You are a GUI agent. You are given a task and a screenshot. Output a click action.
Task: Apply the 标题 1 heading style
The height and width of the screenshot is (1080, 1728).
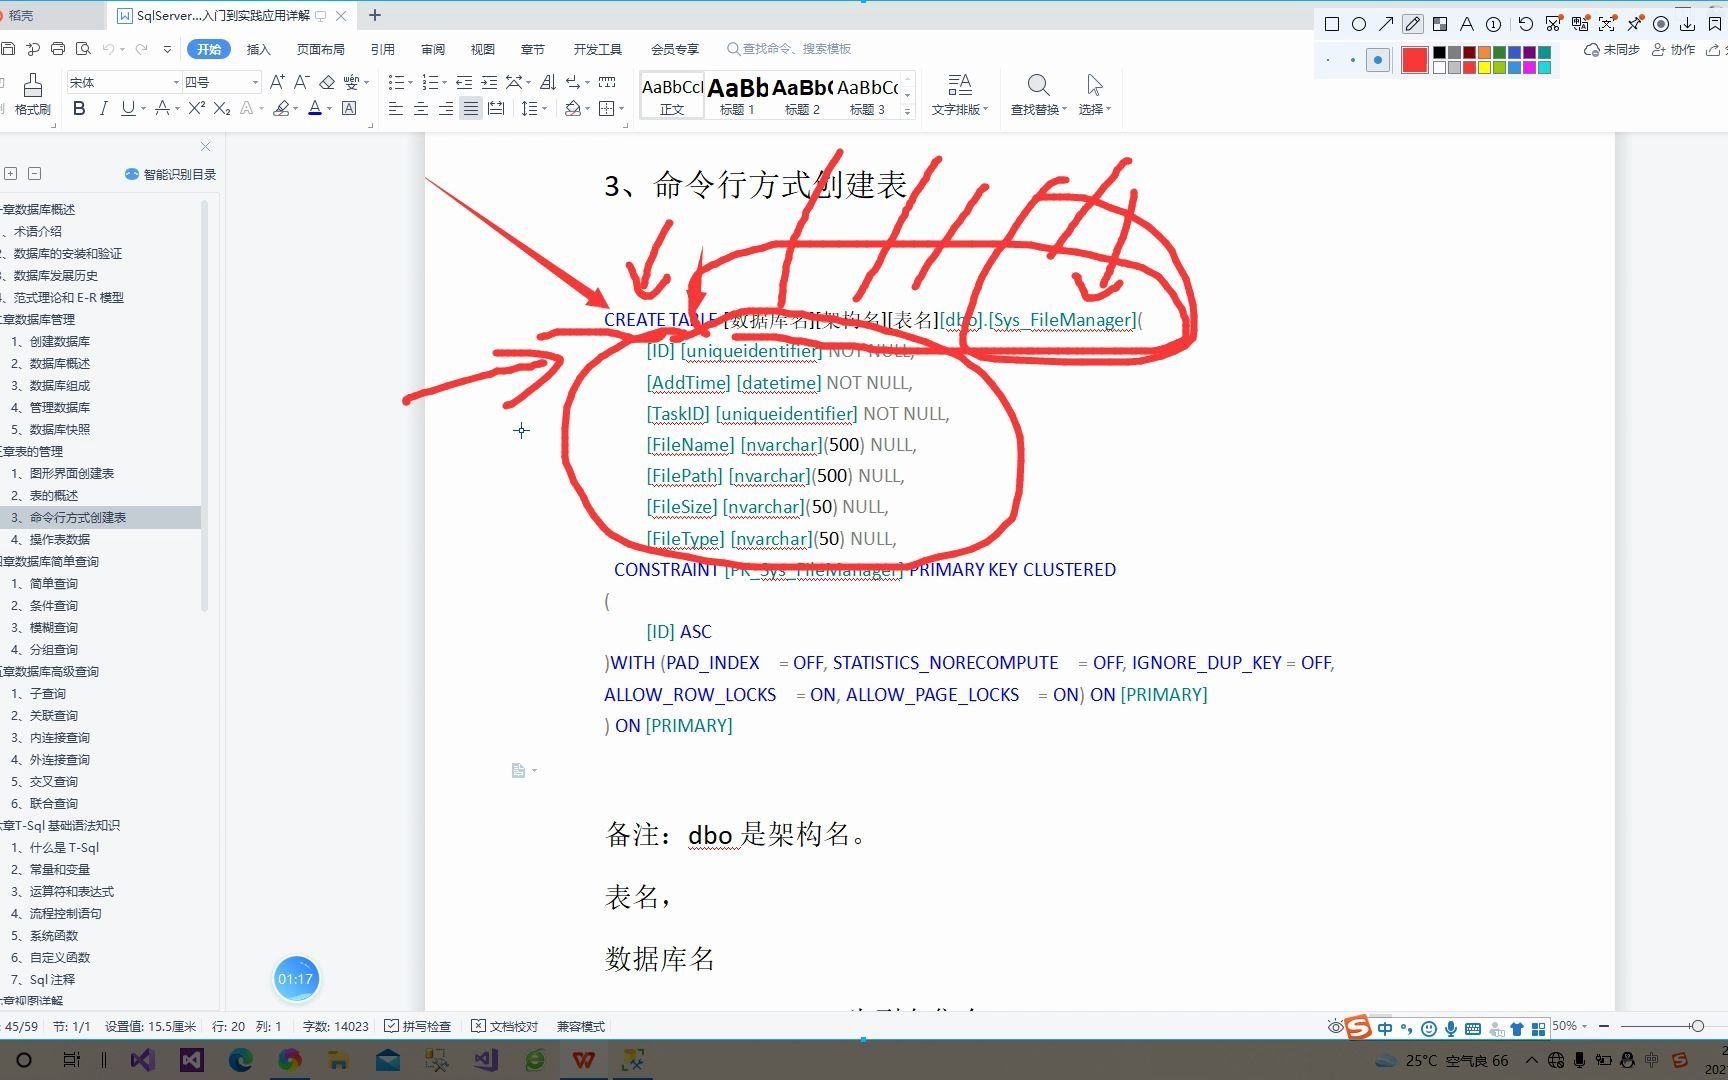[x=737, y=96]
